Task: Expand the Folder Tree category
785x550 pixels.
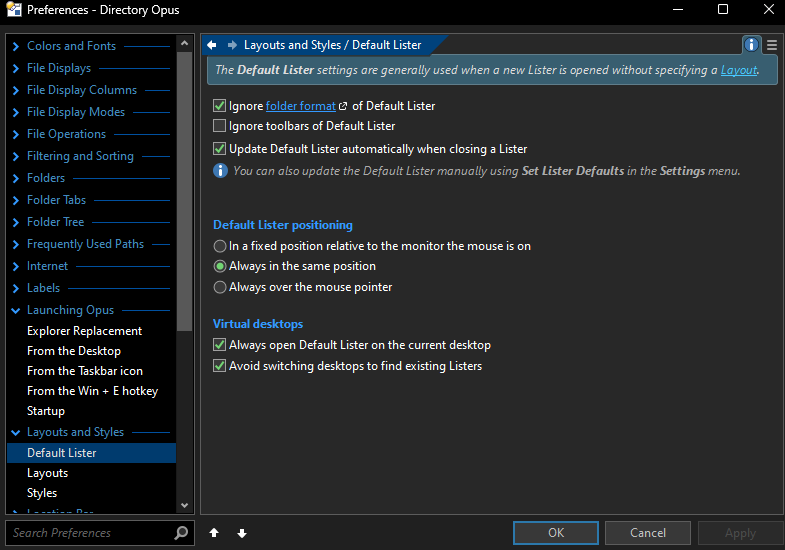Action: 16,222
